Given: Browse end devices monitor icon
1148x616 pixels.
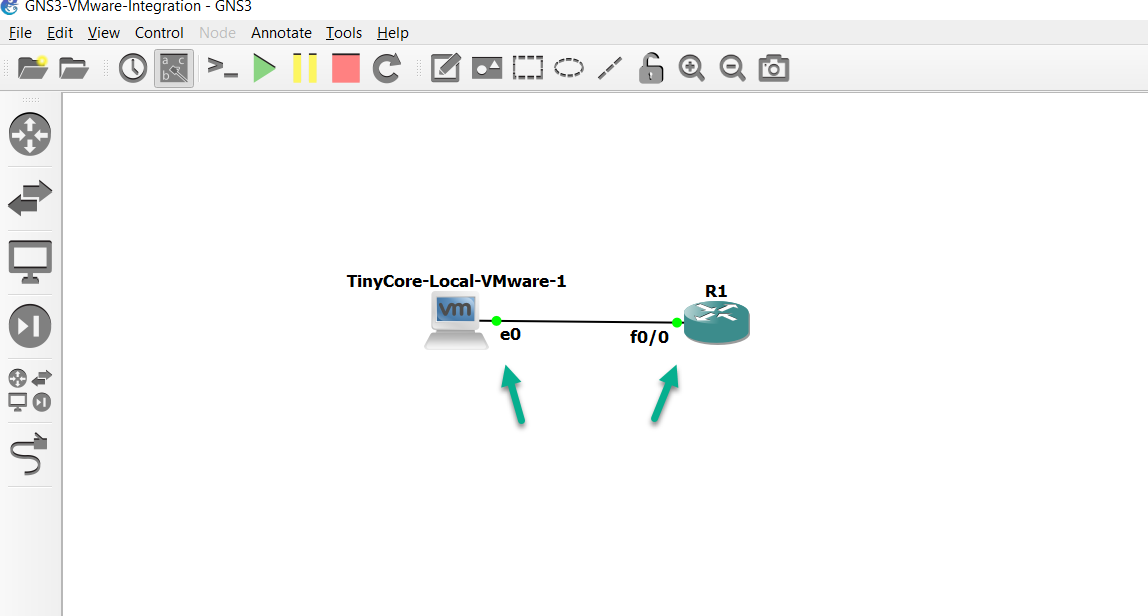Looking at the screenshot, I should click(x=30, y=261).
